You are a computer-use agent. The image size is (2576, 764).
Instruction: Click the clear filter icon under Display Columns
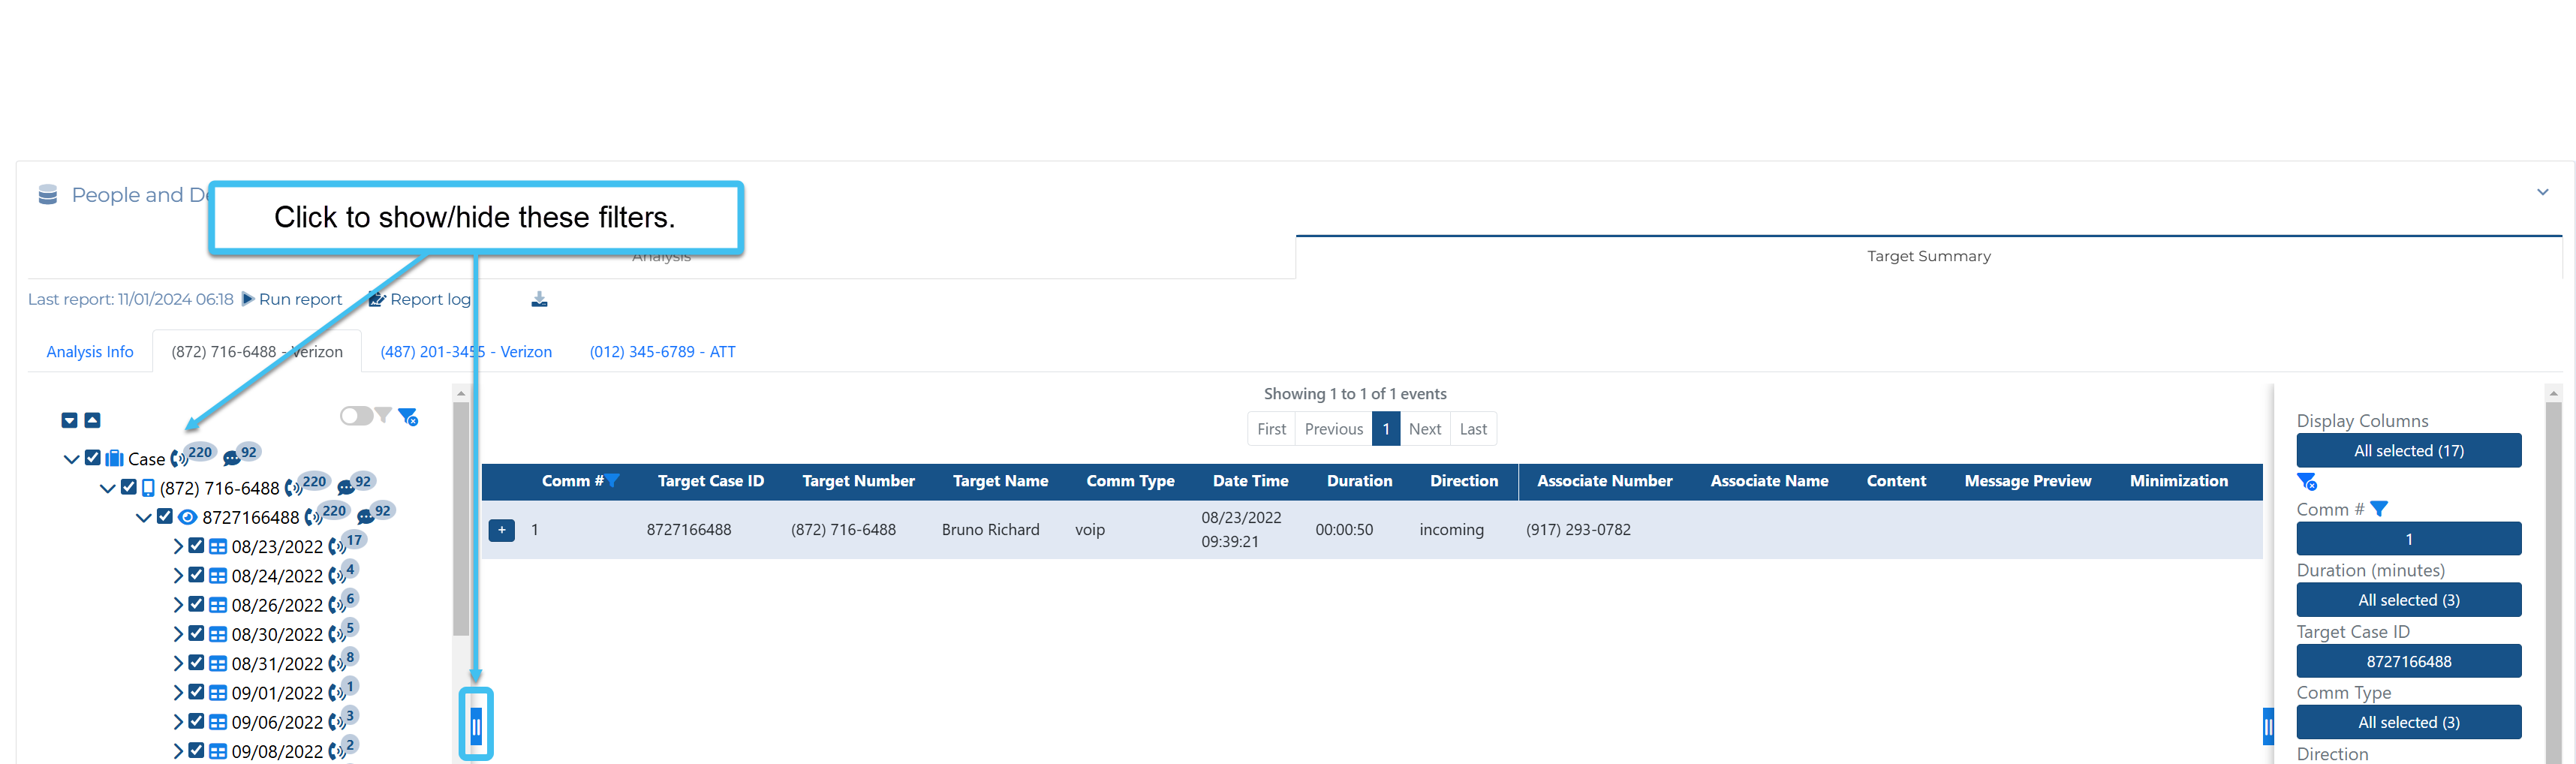[2307, 482]
